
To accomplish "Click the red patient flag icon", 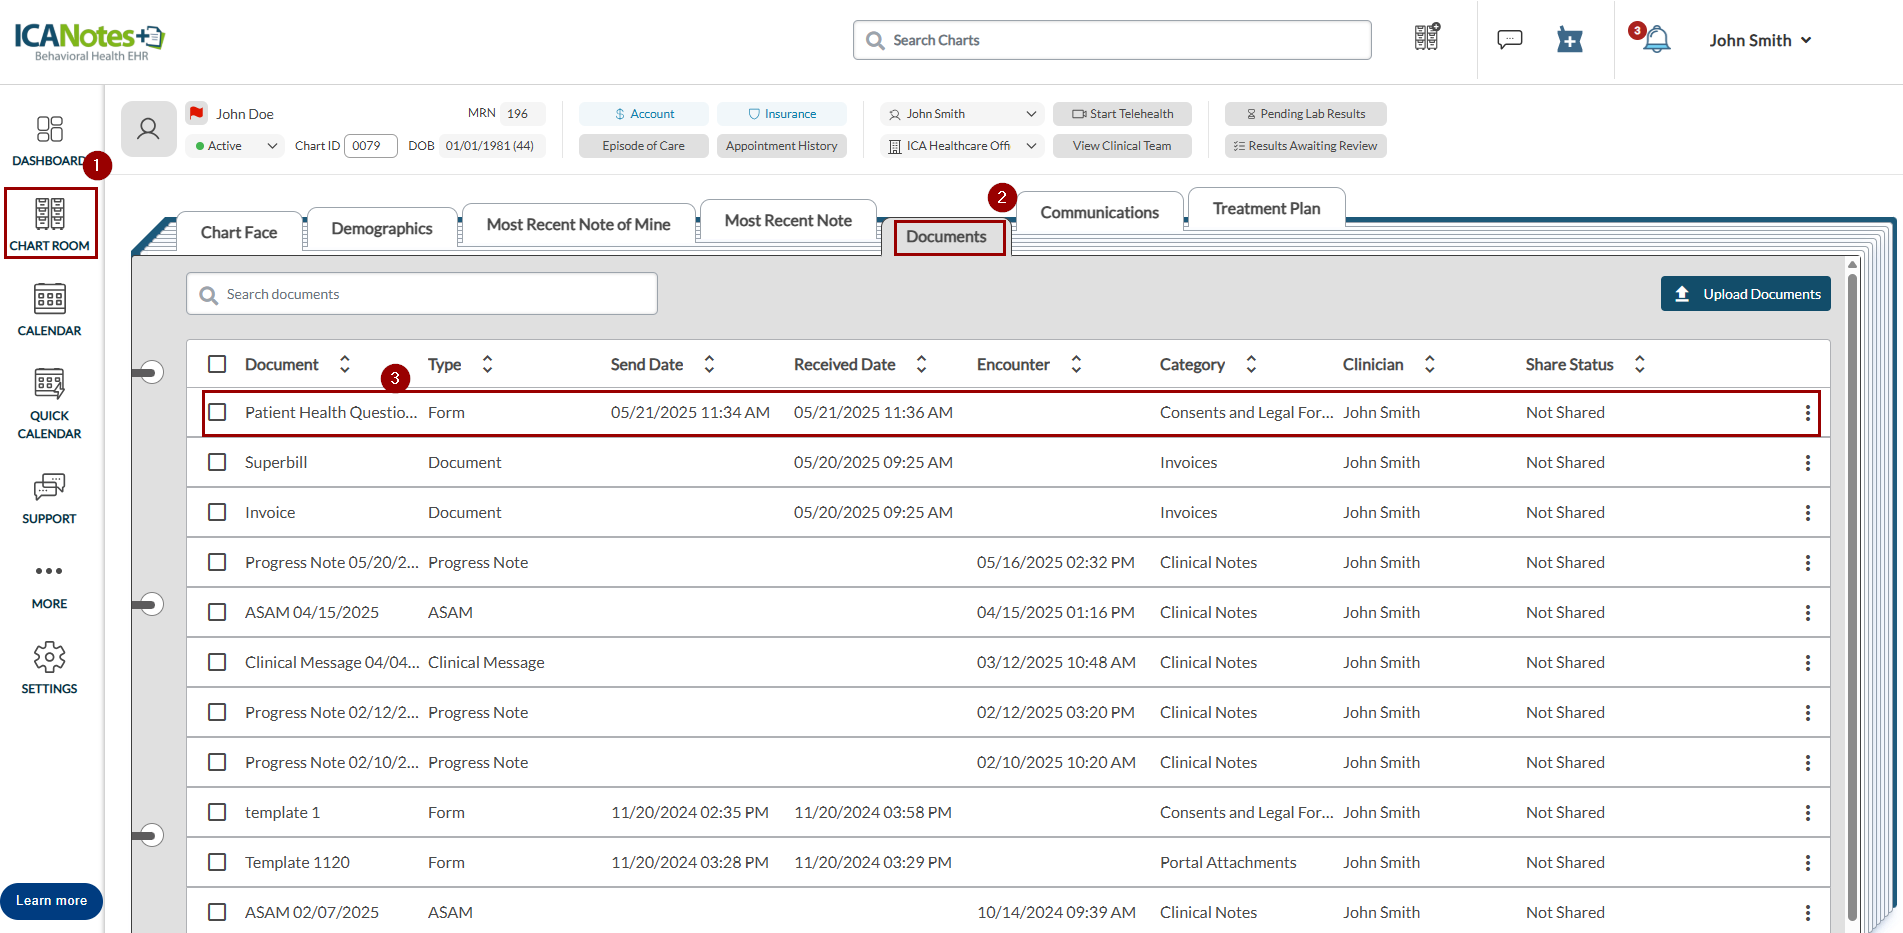I will tap(197, 113).
